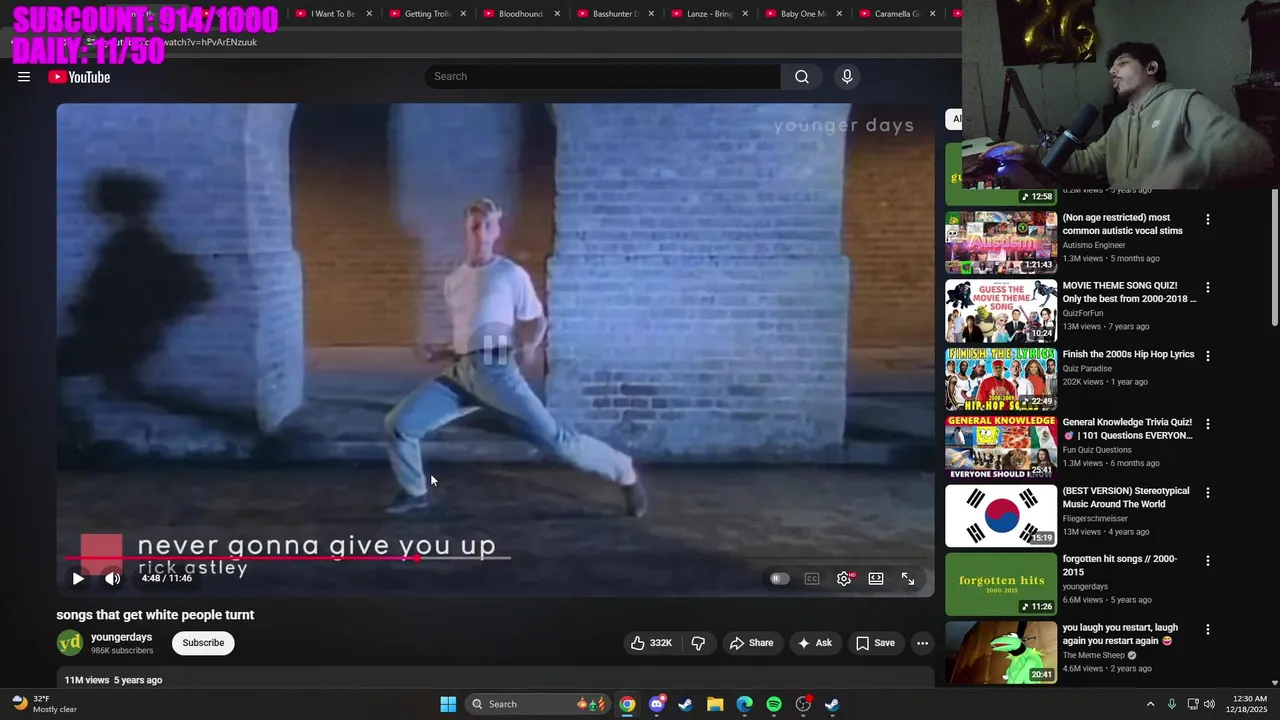The image size is (1280, 720).
Task: Switch to theater mode
Action: click(876, 578)
